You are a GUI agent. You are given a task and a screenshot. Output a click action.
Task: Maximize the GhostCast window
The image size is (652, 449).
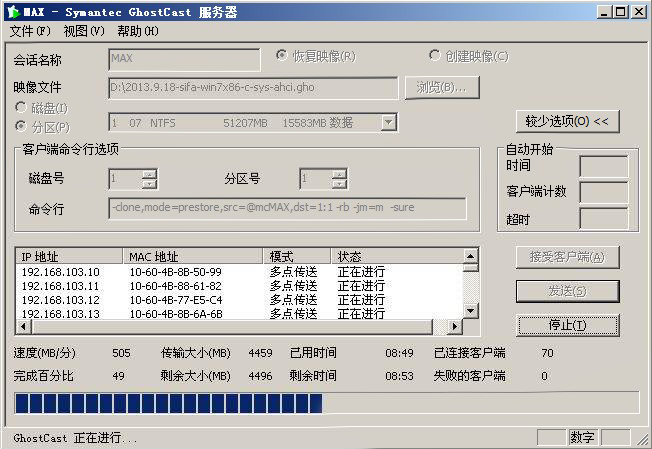620,12
